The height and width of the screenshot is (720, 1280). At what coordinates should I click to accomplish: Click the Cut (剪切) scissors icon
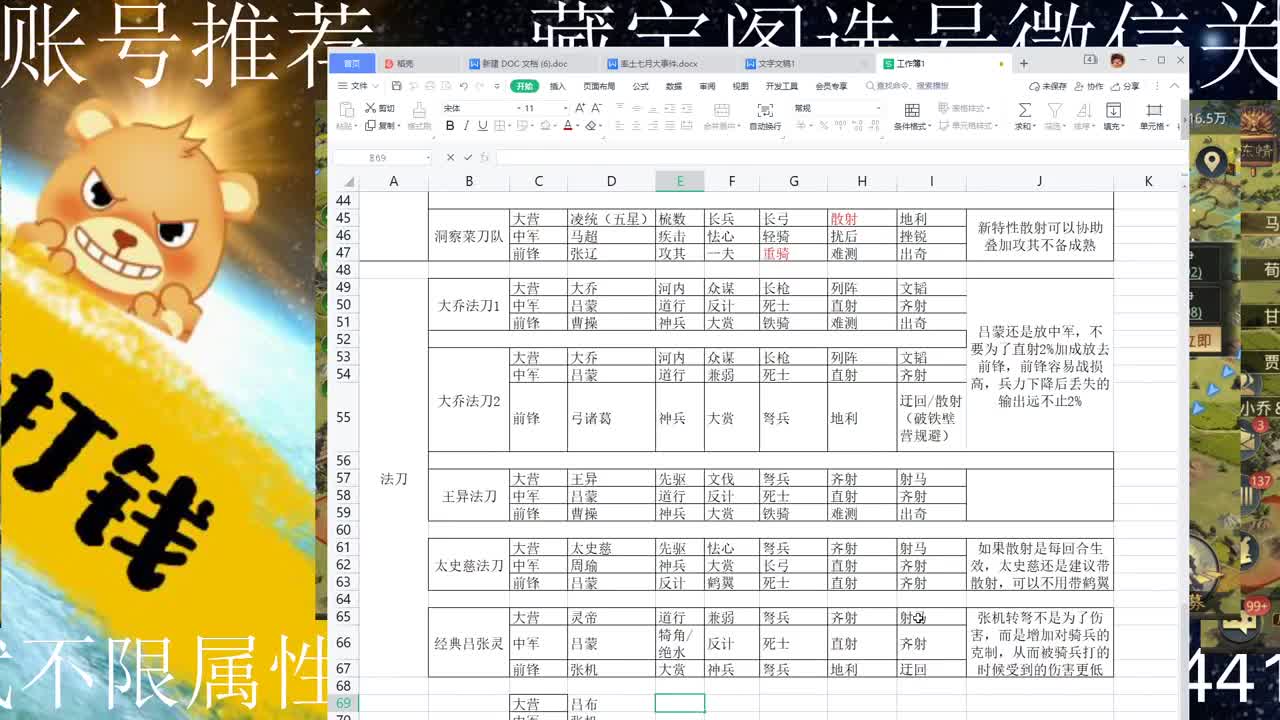click(370, 108)
